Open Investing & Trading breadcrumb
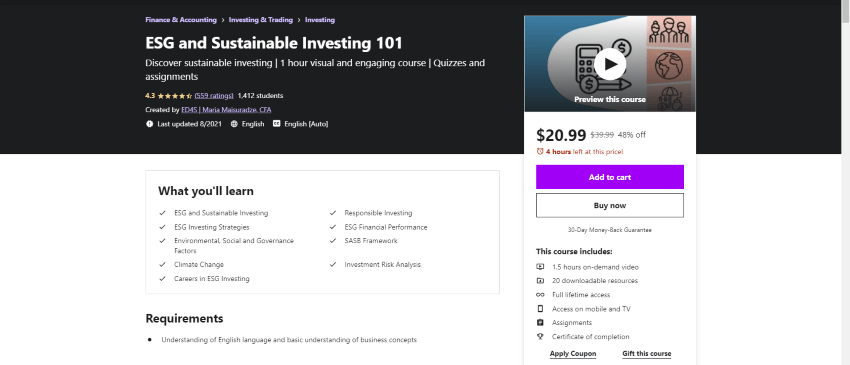The width and height of the screenshot is (850, 365). pyautogui.click(x=261, y=20)
